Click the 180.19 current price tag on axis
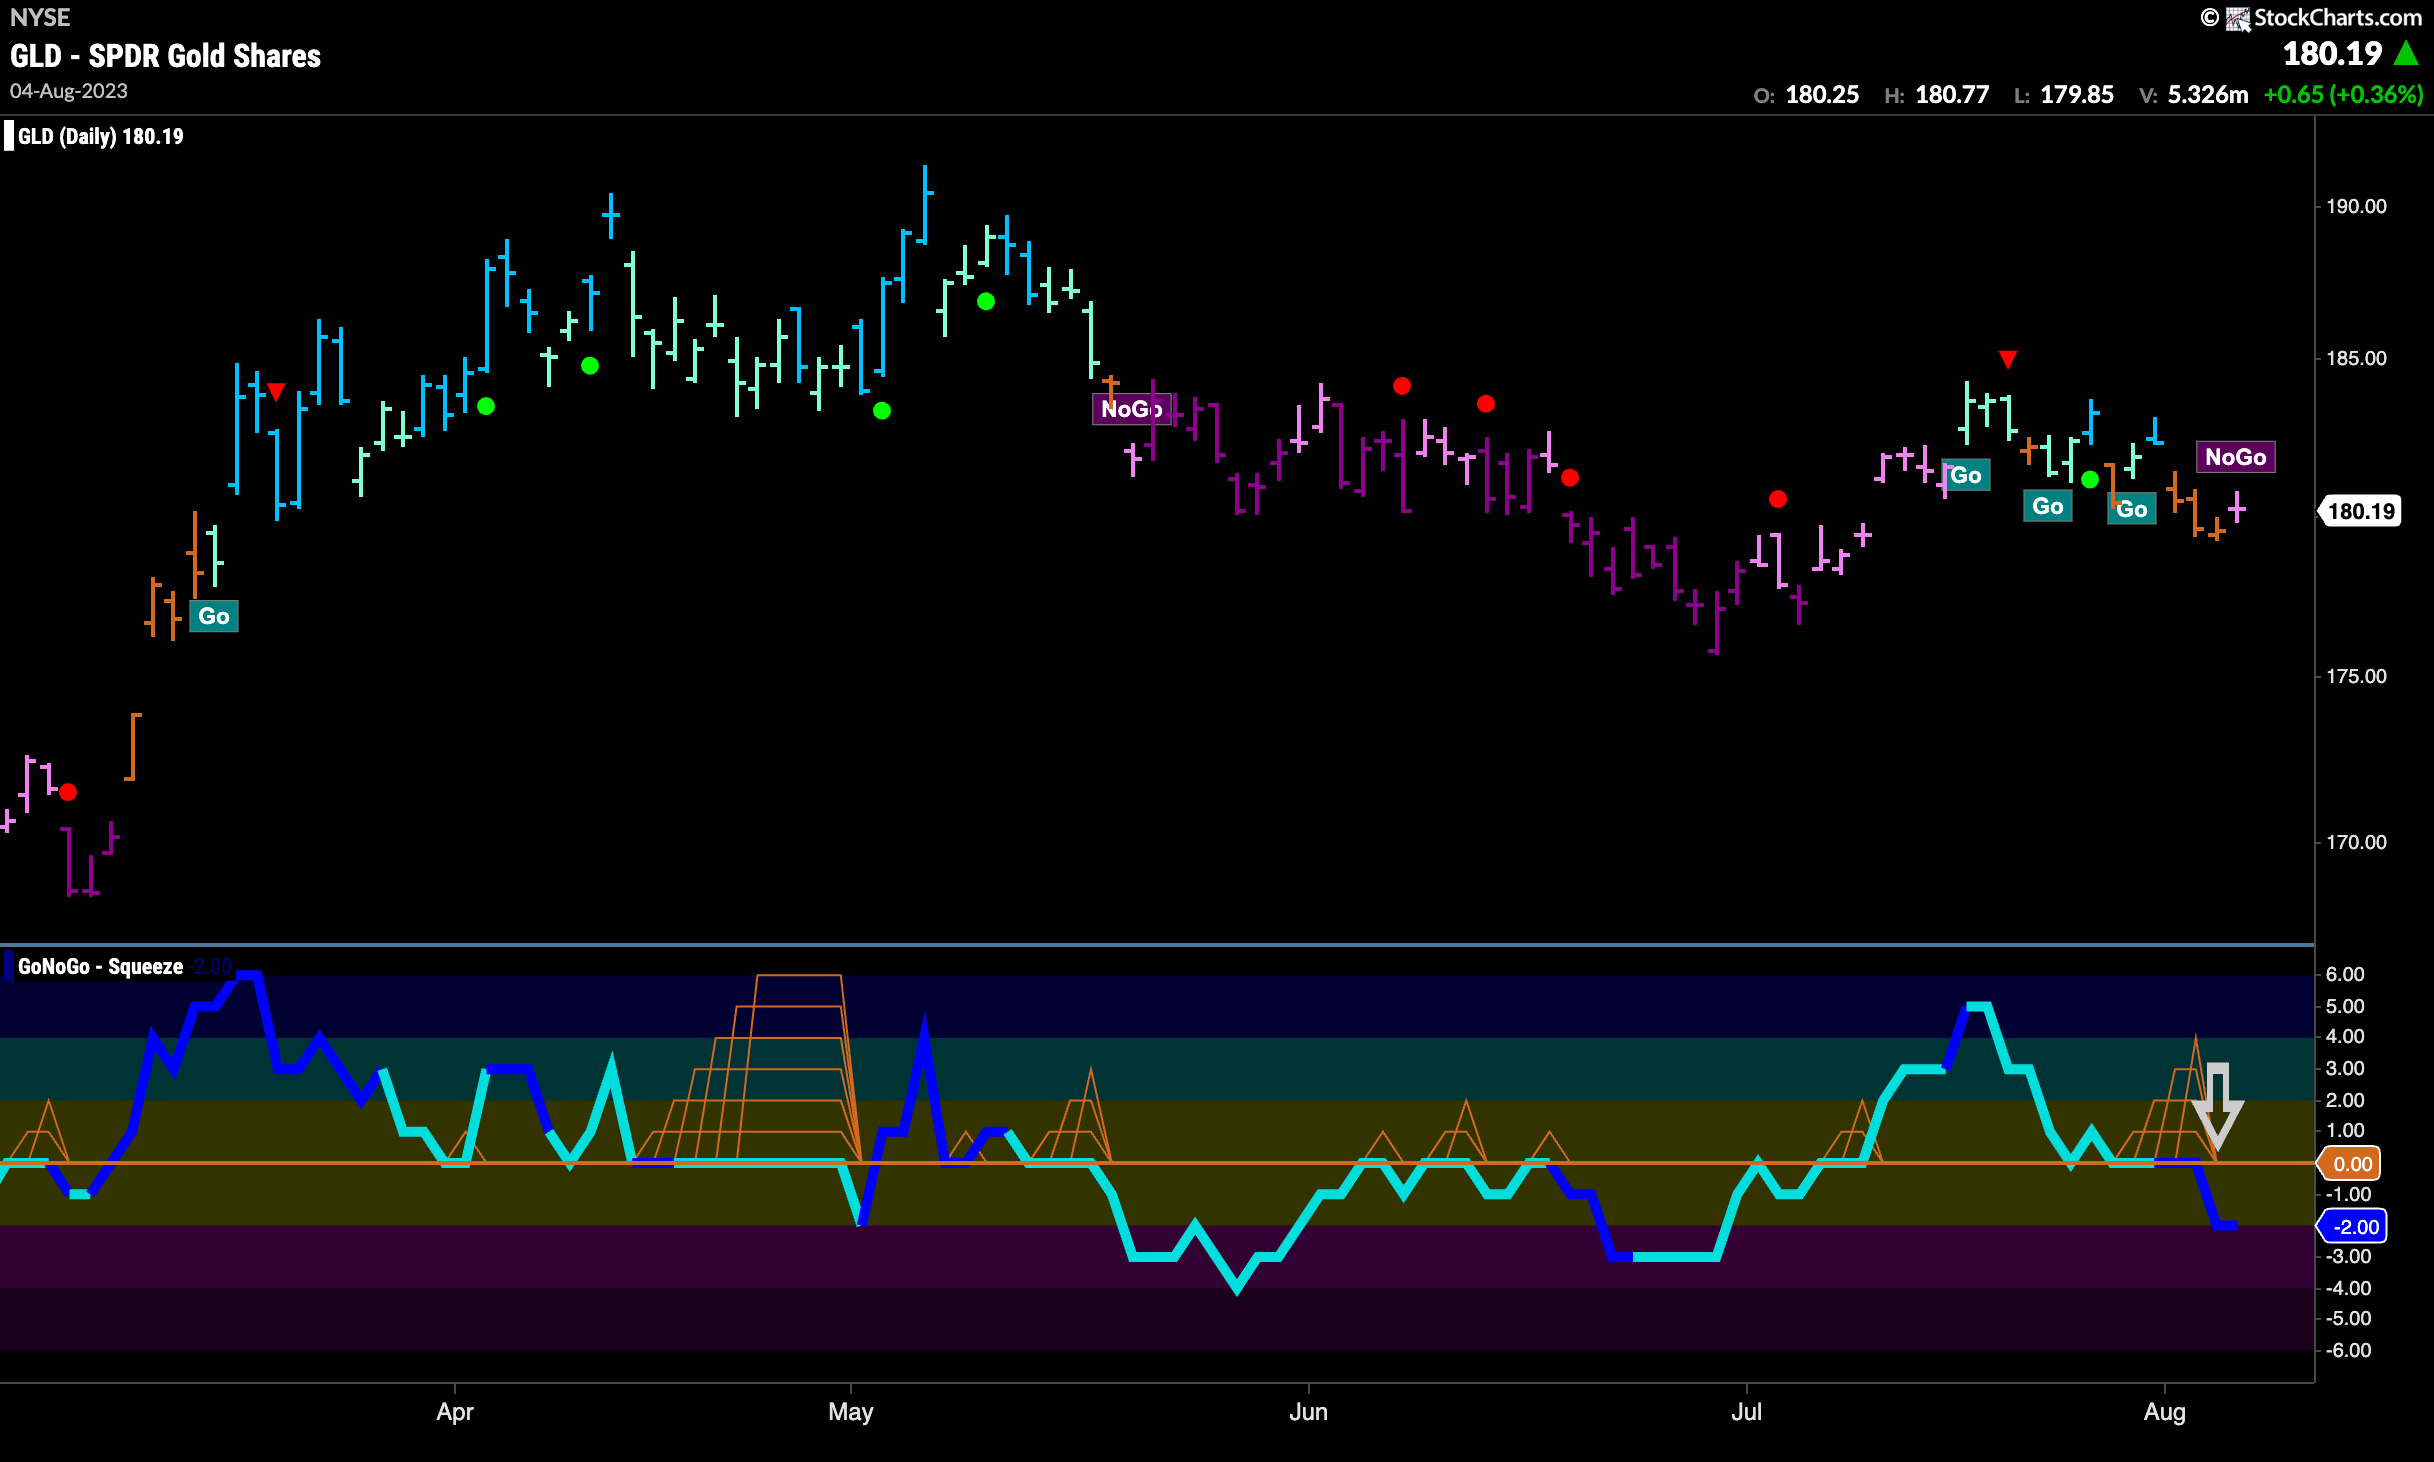This screenshot has width=2434, height=1462. [x=2360, y=511]
